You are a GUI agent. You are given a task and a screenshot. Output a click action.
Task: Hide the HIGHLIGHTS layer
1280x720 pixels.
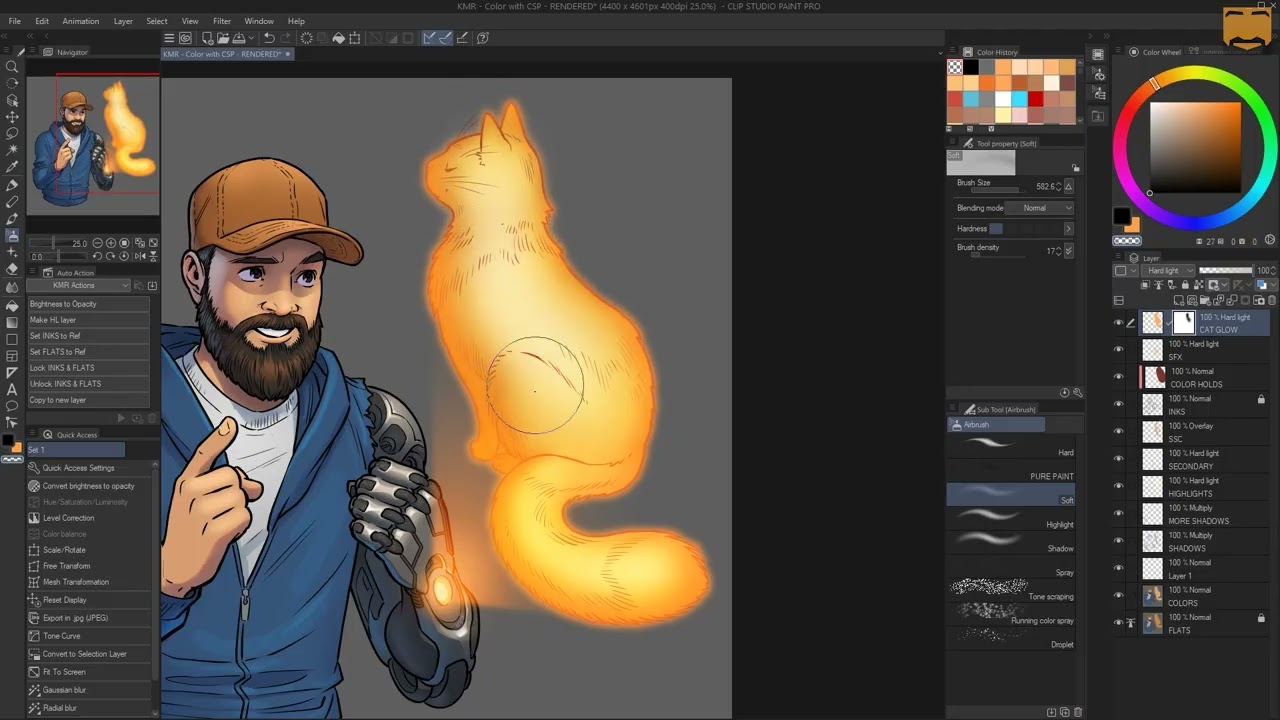(1118, 486)
